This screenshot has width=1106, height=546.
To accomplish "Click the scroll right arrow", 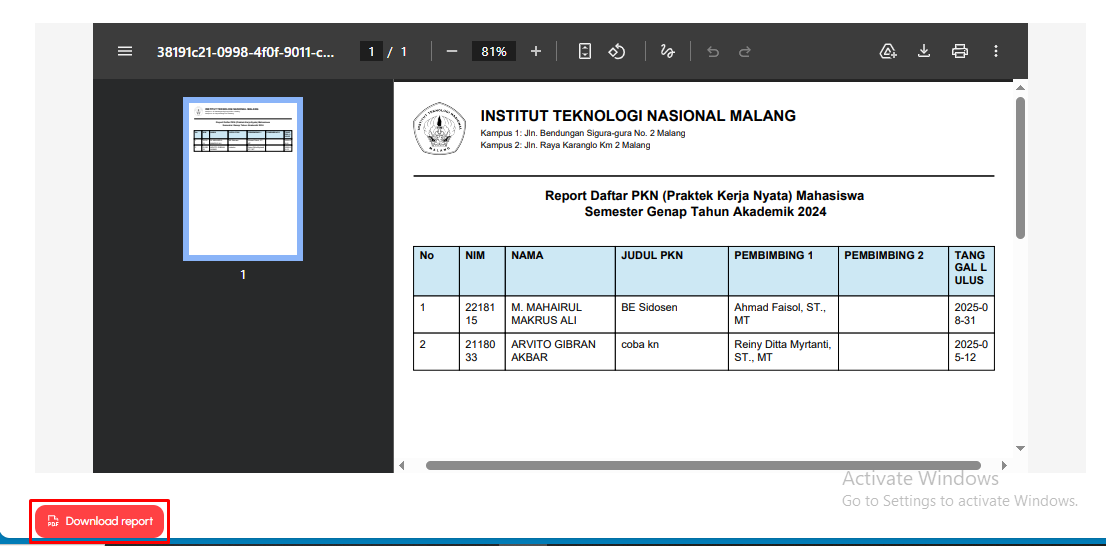I will click(x=1004, y=466).
